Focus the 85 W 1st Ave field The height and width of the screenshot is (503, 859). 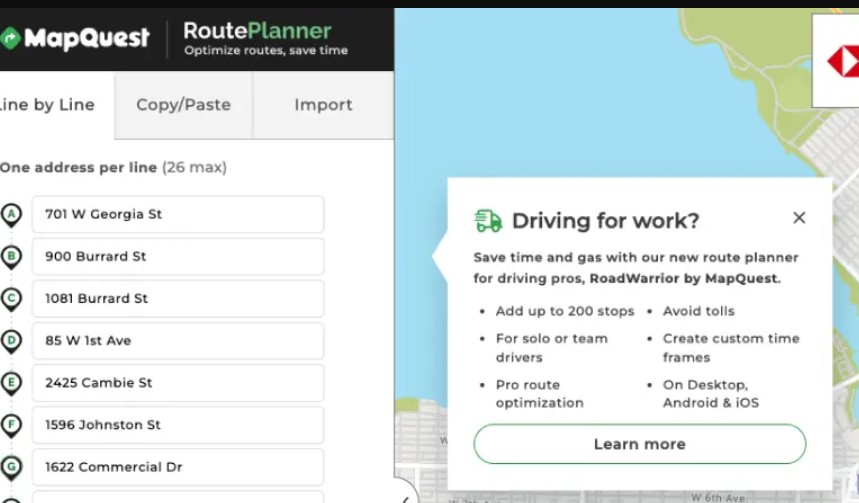tap(178, 341)
